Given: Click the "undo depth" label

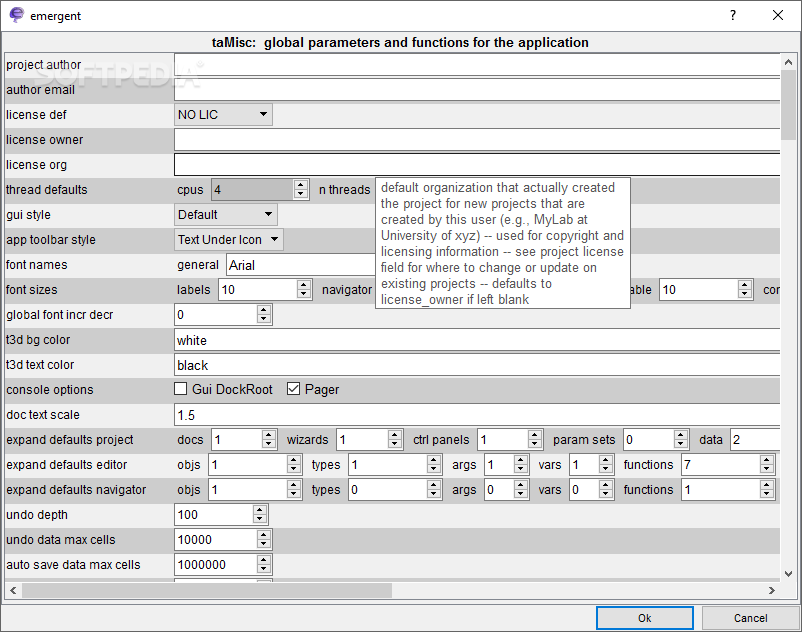Looking at the screenshot, I should (37, 514).
